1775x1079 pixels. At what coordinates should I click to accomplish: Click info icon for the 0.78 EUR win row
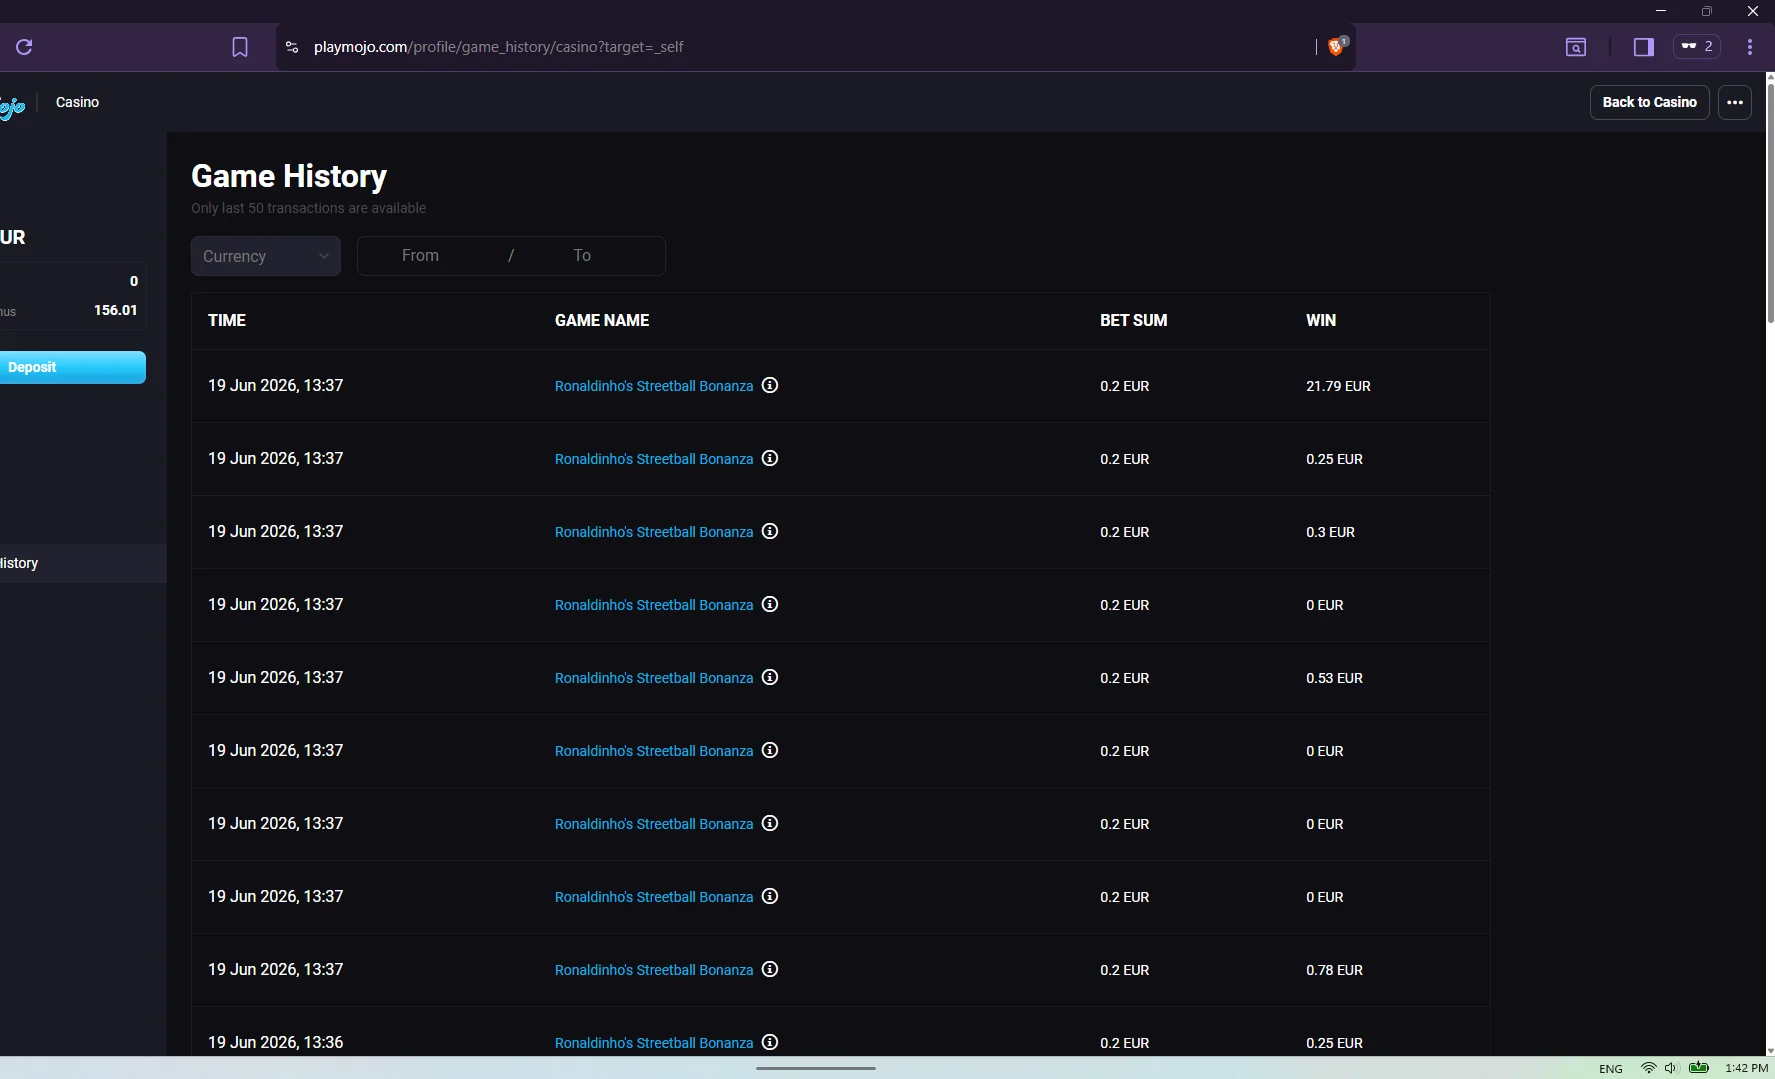pyautogui.click(x=770, y=969)
